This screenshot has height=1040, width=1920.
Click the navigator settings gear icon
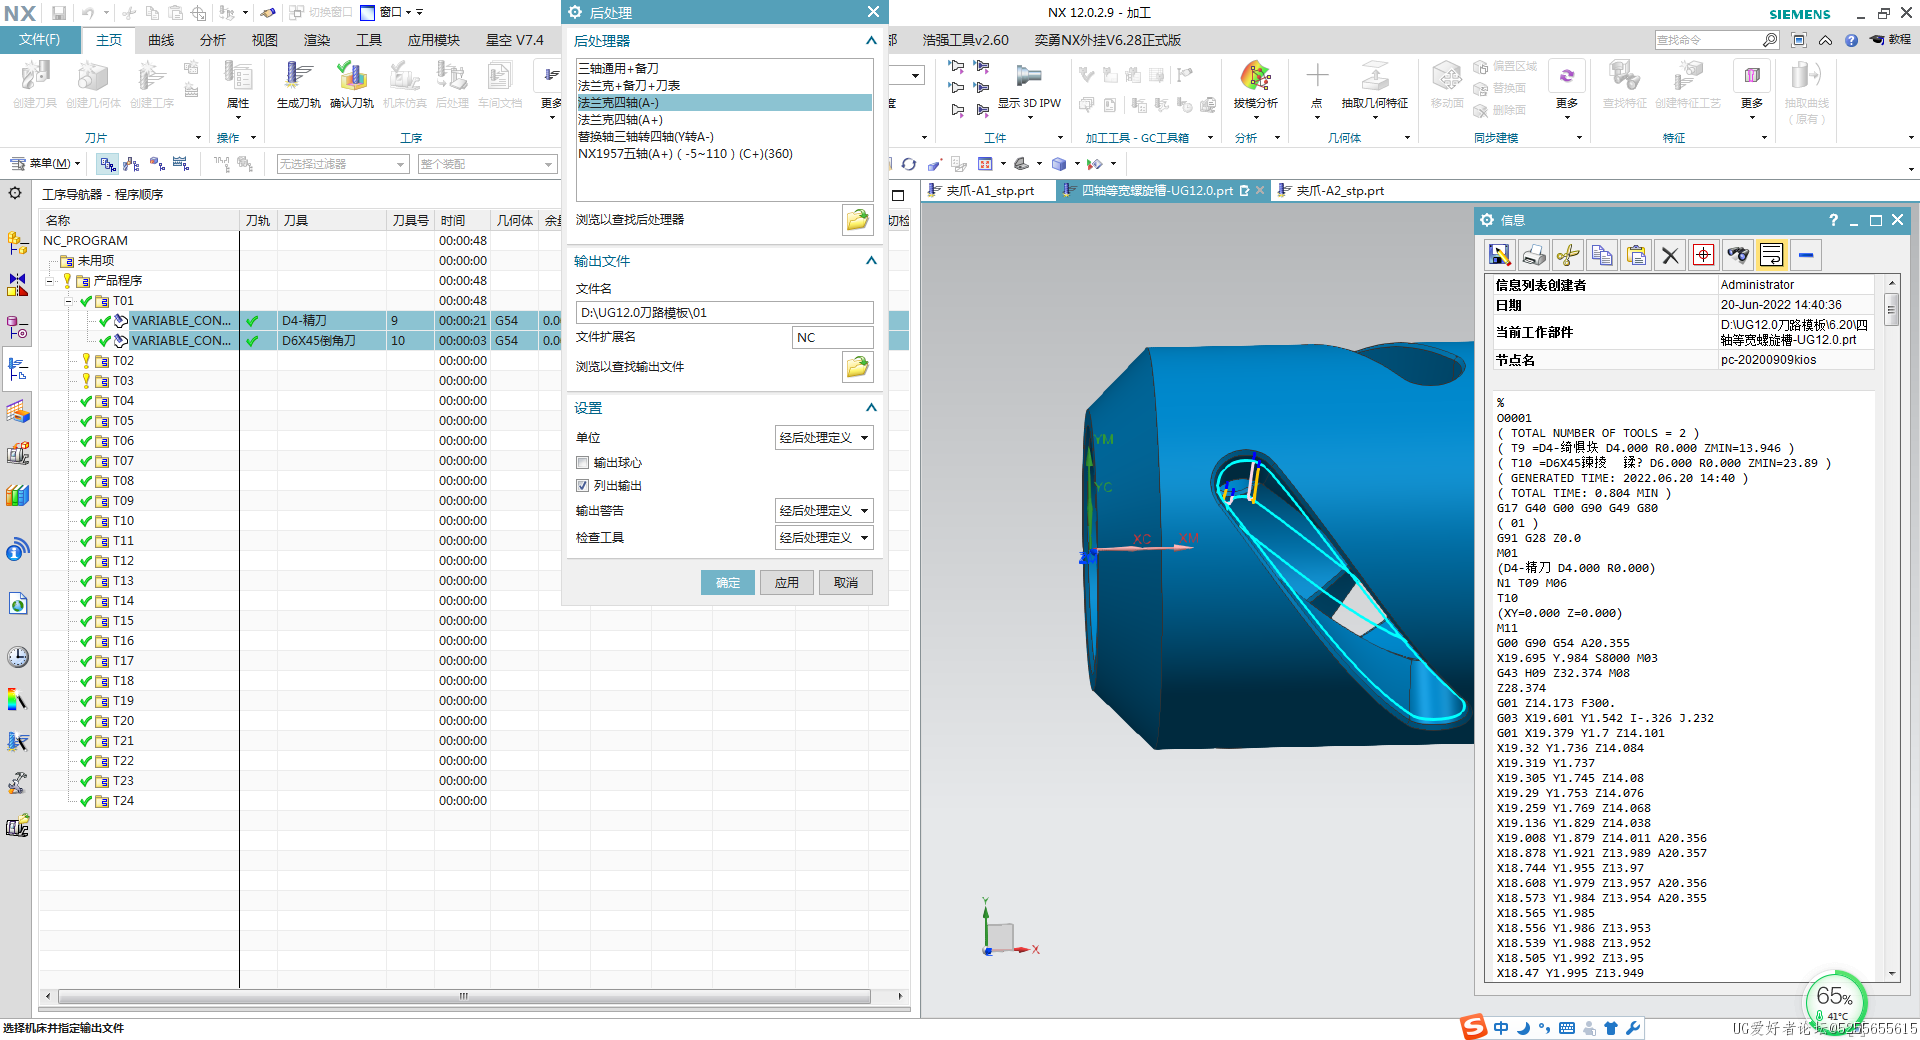(15, 193)
